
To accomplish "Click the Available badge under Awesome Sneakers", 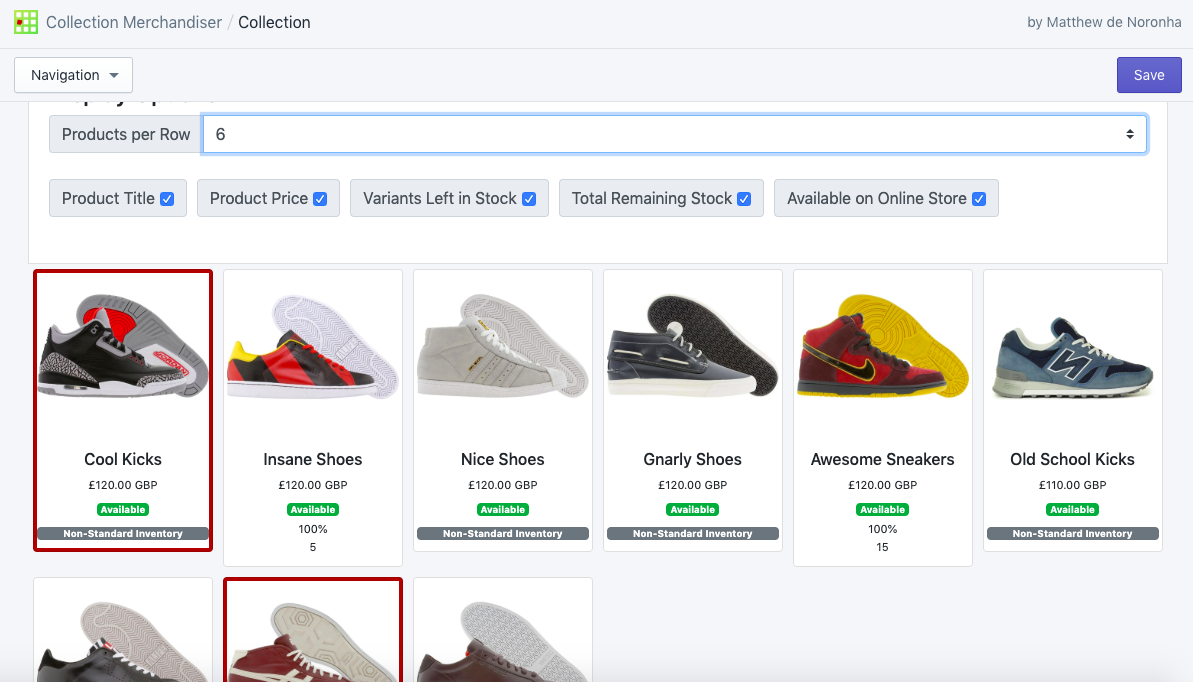I will [x=883, y=509].
